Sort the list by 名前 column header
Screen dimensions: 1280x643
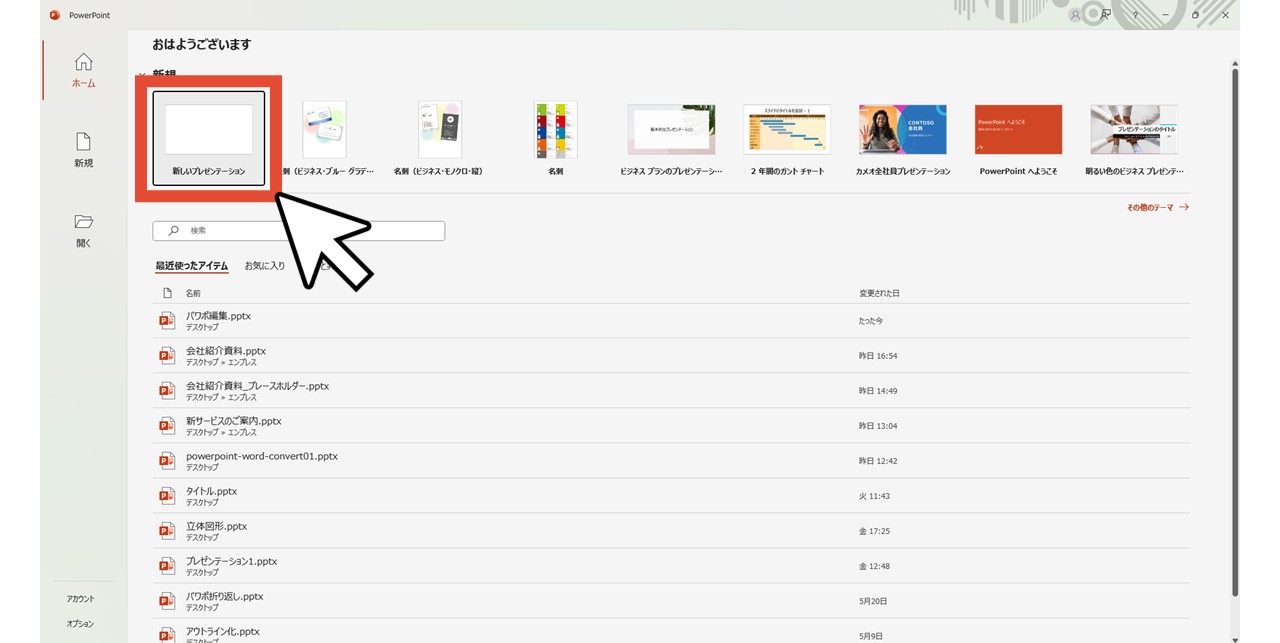tap(193, 293)
